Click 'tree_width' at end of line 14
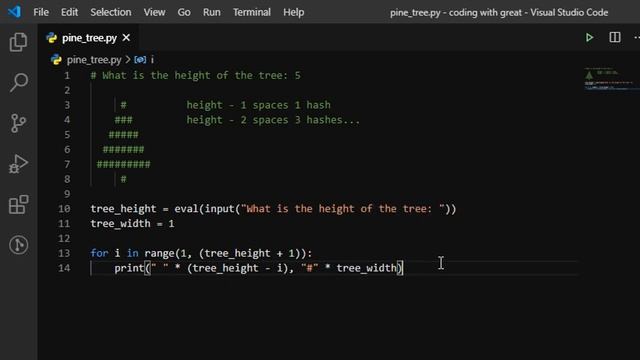 coord(366,268)
